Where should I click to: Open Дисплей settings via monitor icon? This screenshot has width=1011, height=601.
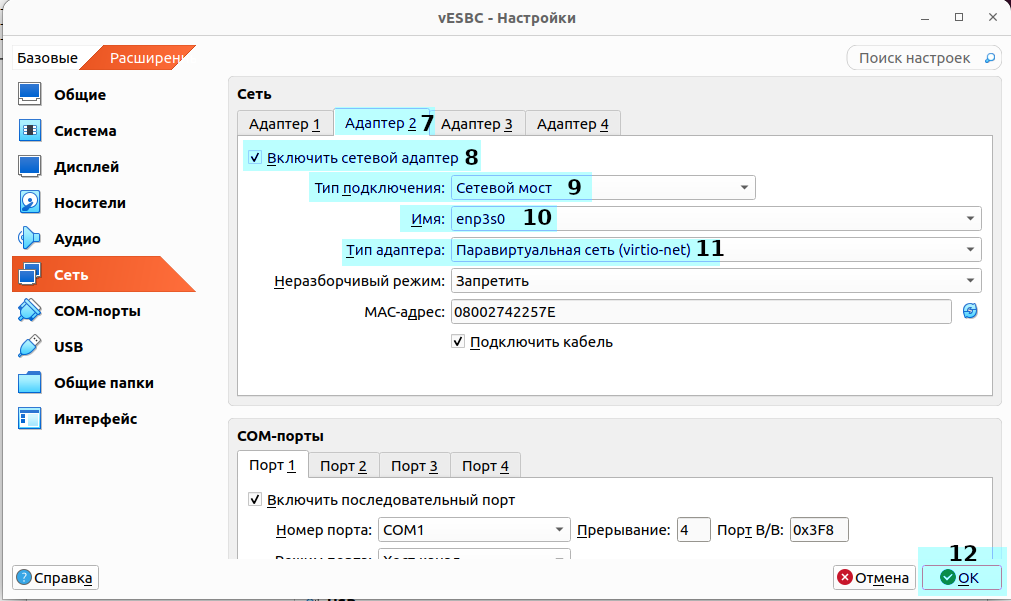[x=30, y=167]
